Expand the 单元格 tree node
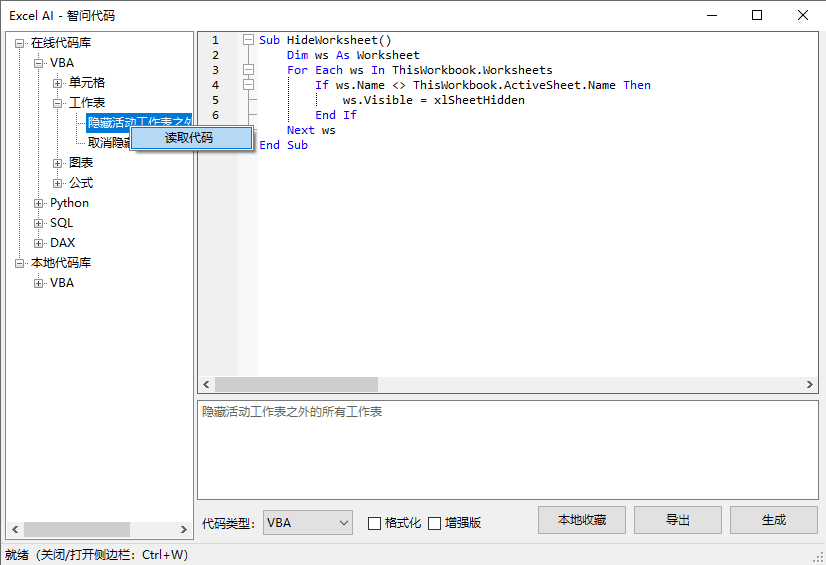The height and width of the screenshot is (565, 826). click(57, 83)
